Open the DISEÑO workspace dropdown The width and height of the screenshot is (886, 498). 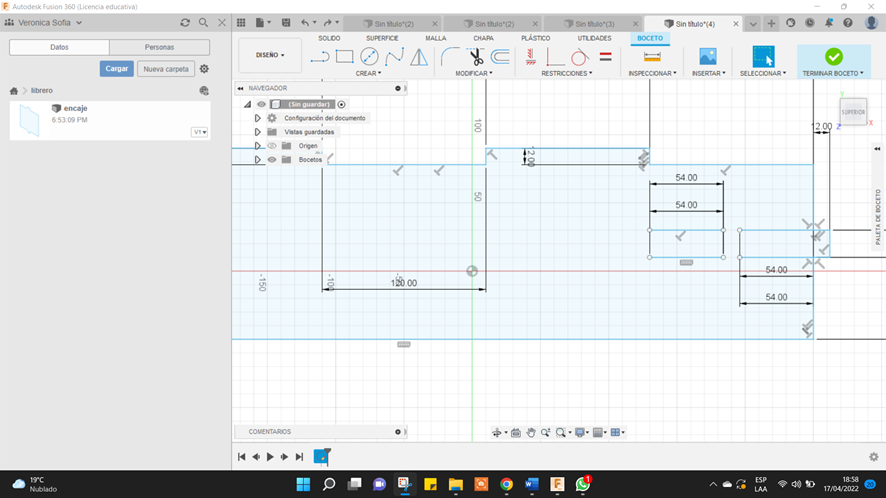[x=270, y=55]
